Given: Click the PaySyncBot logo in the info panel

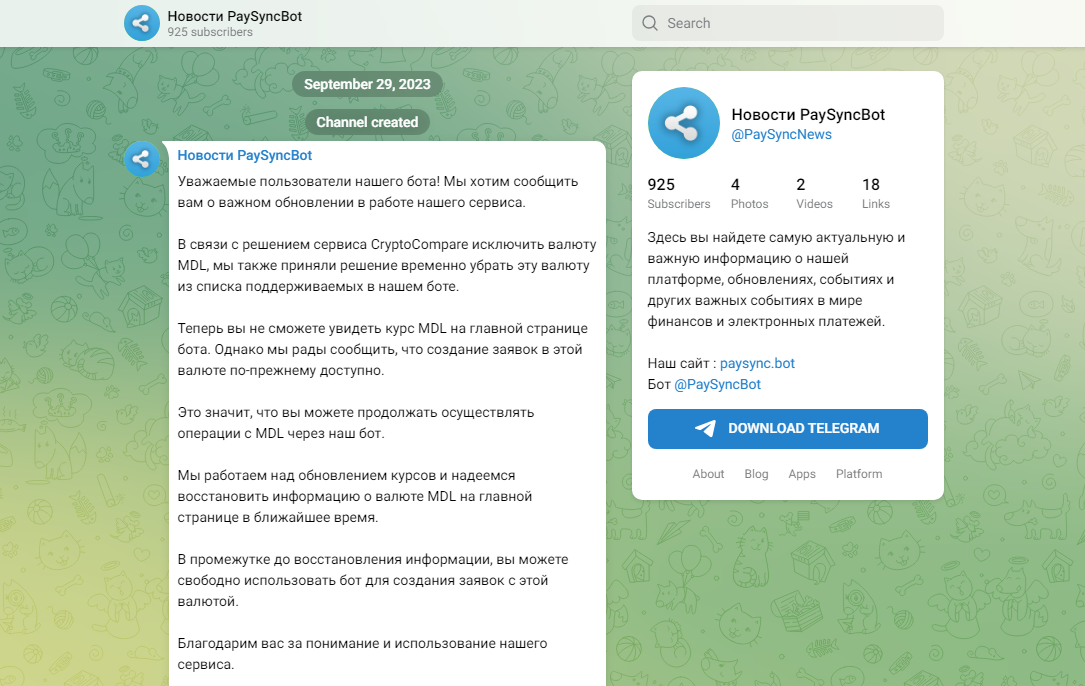Looking at the screenshot, I should 684,123.
